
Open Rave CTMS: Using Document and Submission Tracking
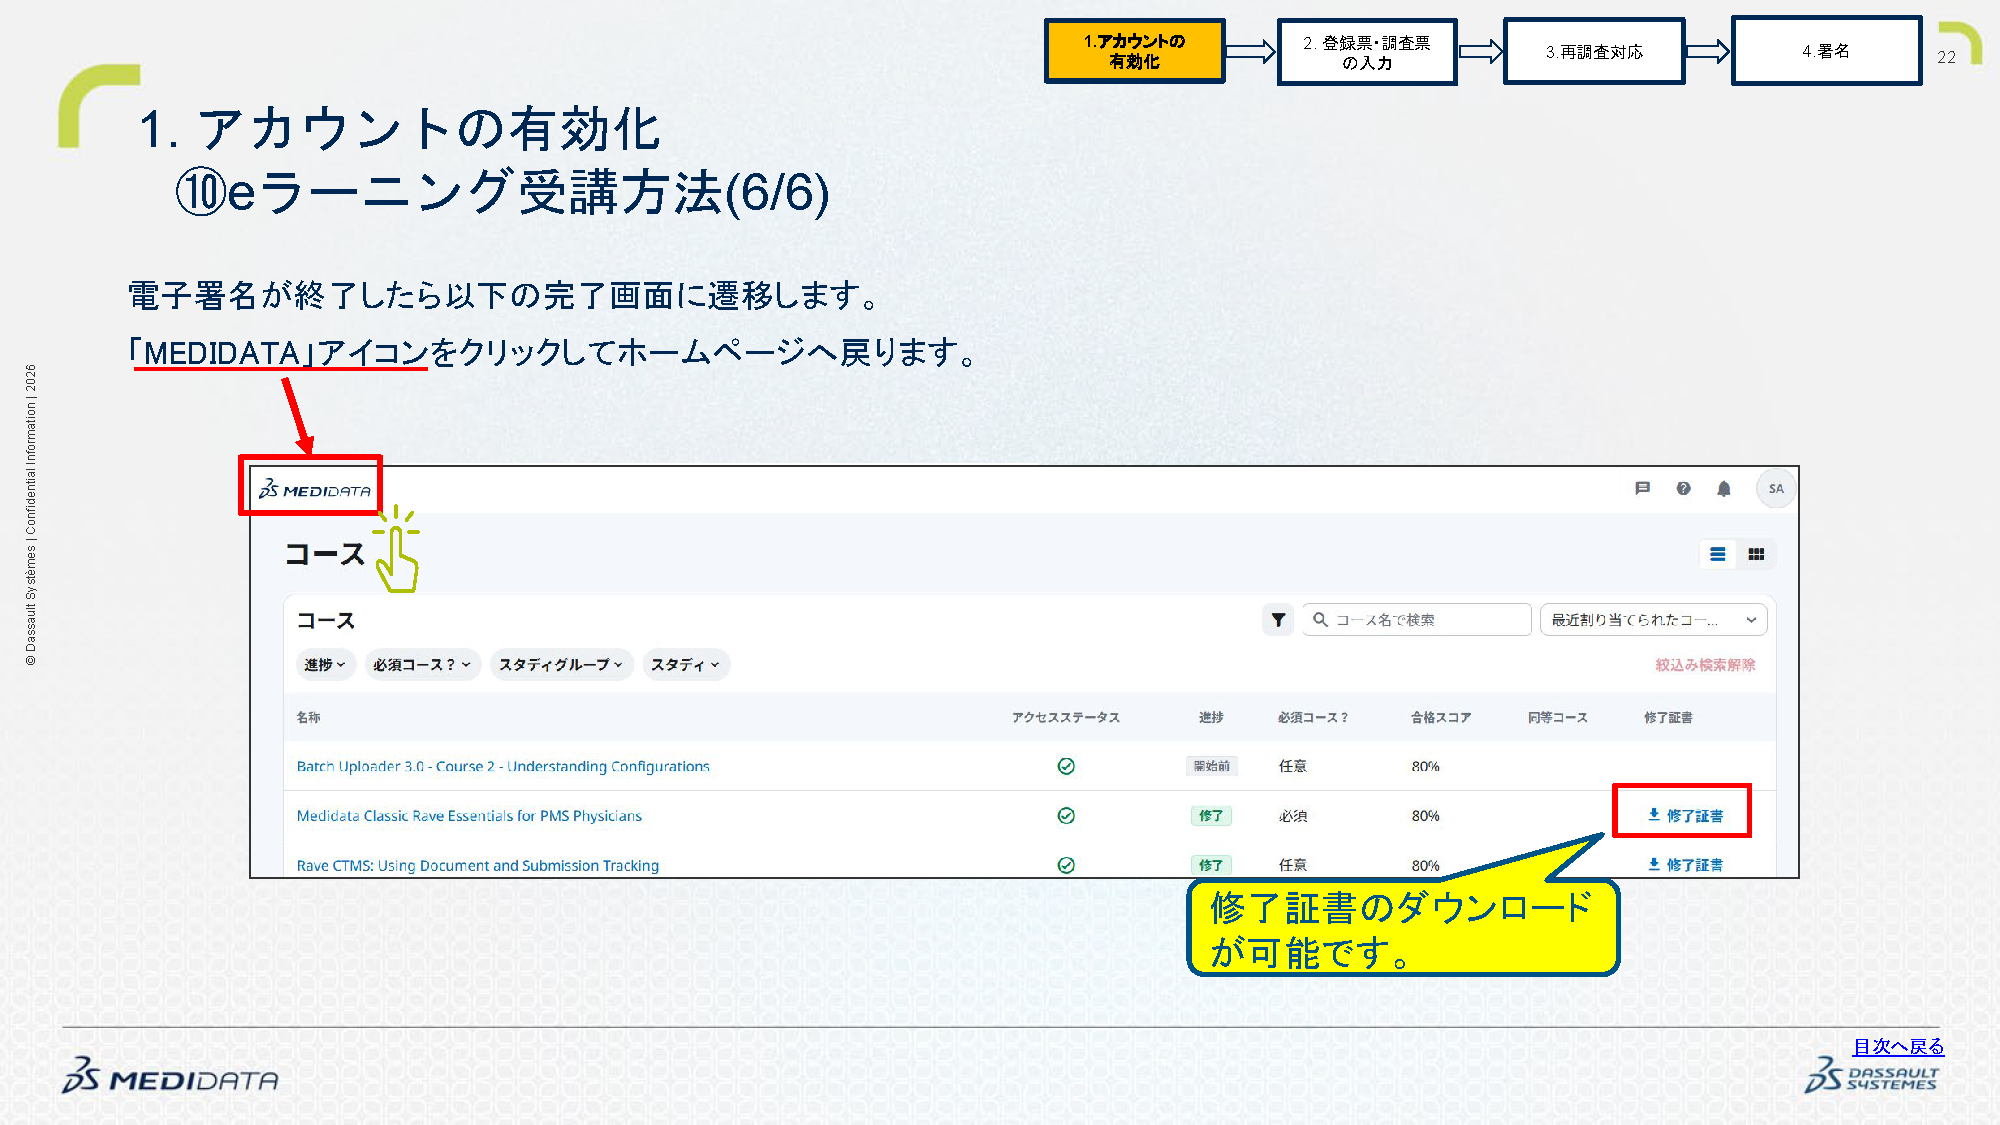tap(478, 866)
